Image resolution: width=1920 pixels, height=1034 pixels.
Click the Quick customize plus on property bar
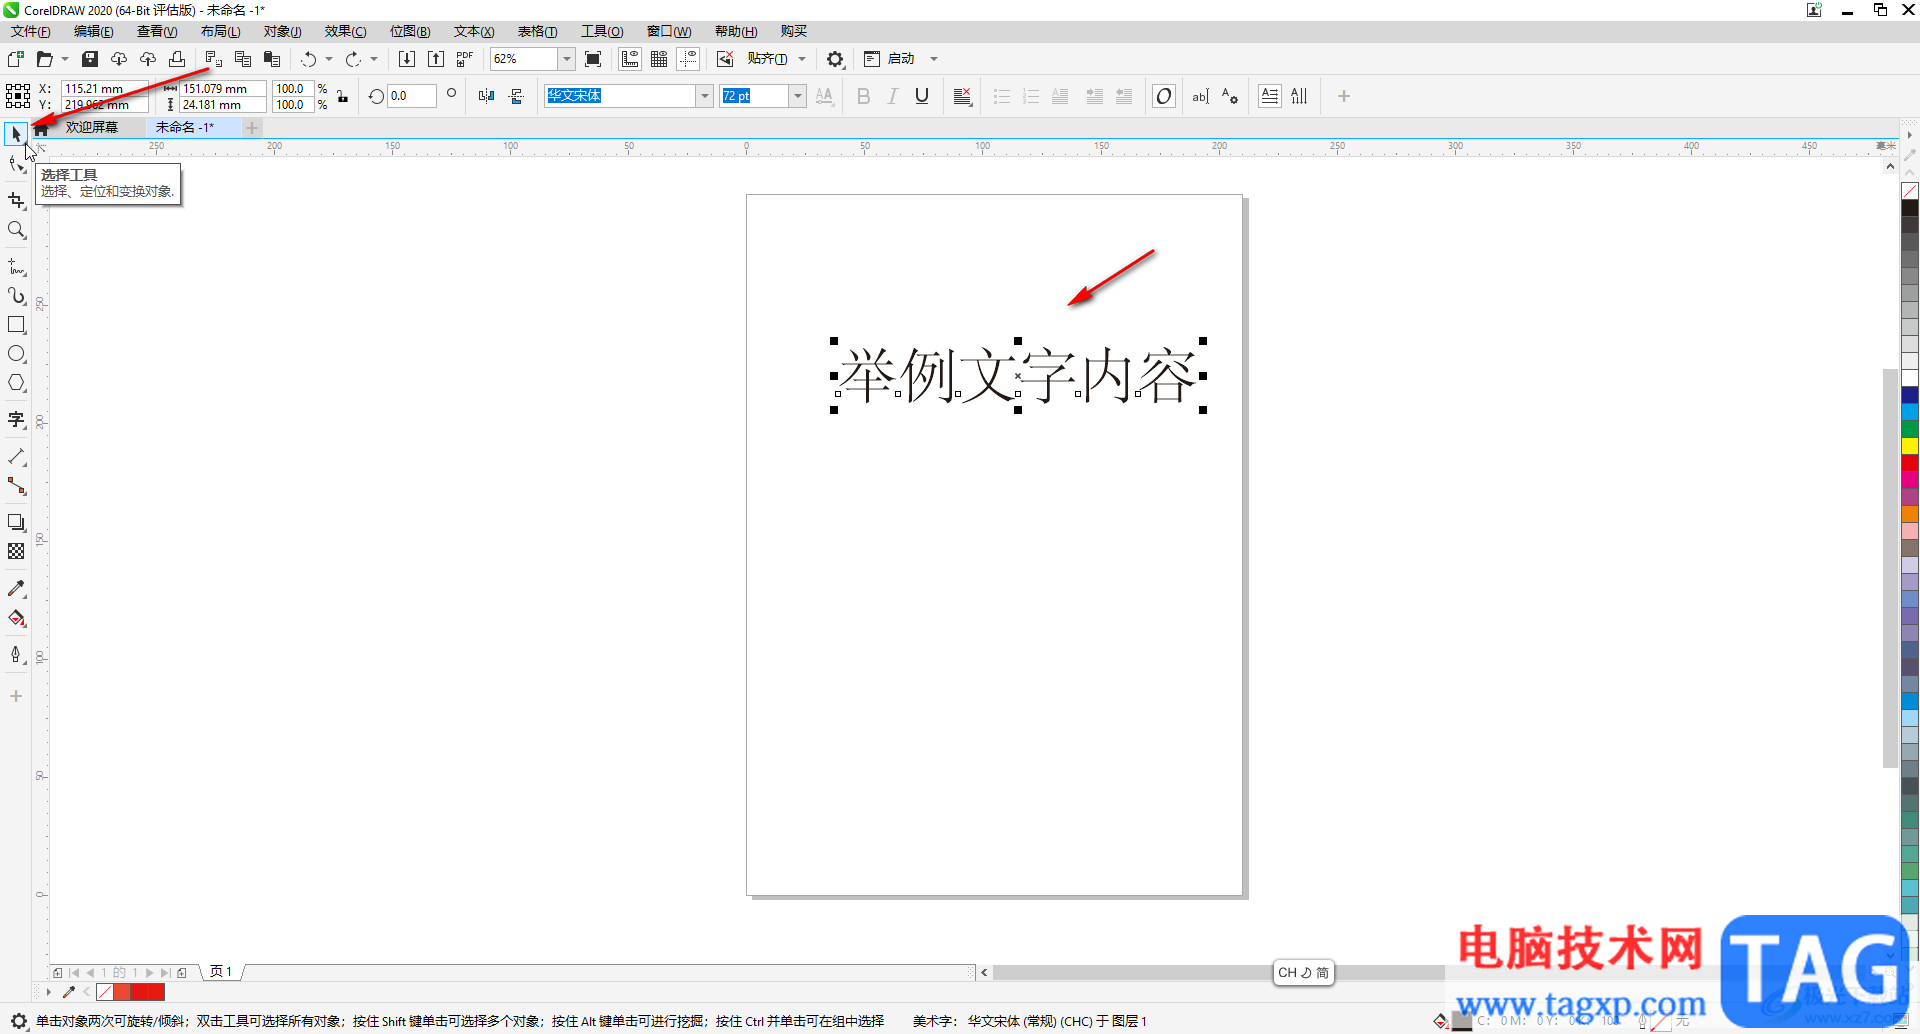pyautogui.click(x=1344, y=96)
